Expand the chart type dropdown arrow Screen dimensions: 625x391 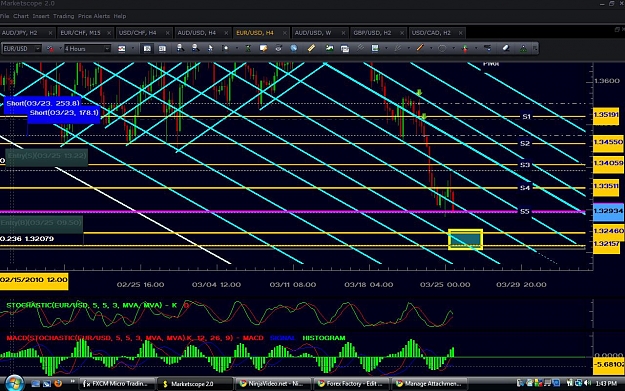(x=132, y=49)
